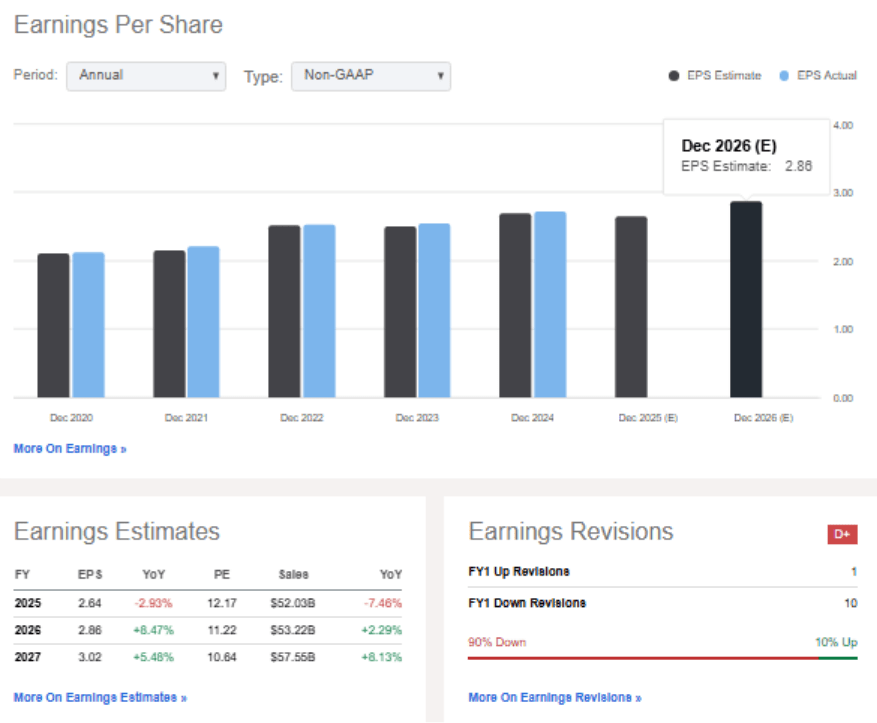Image resolution: width=877 pixels, height=723 pixels.
Task: Select the Dec 2024 blue EPS Actual bar
Action: (x=550, y=305)
